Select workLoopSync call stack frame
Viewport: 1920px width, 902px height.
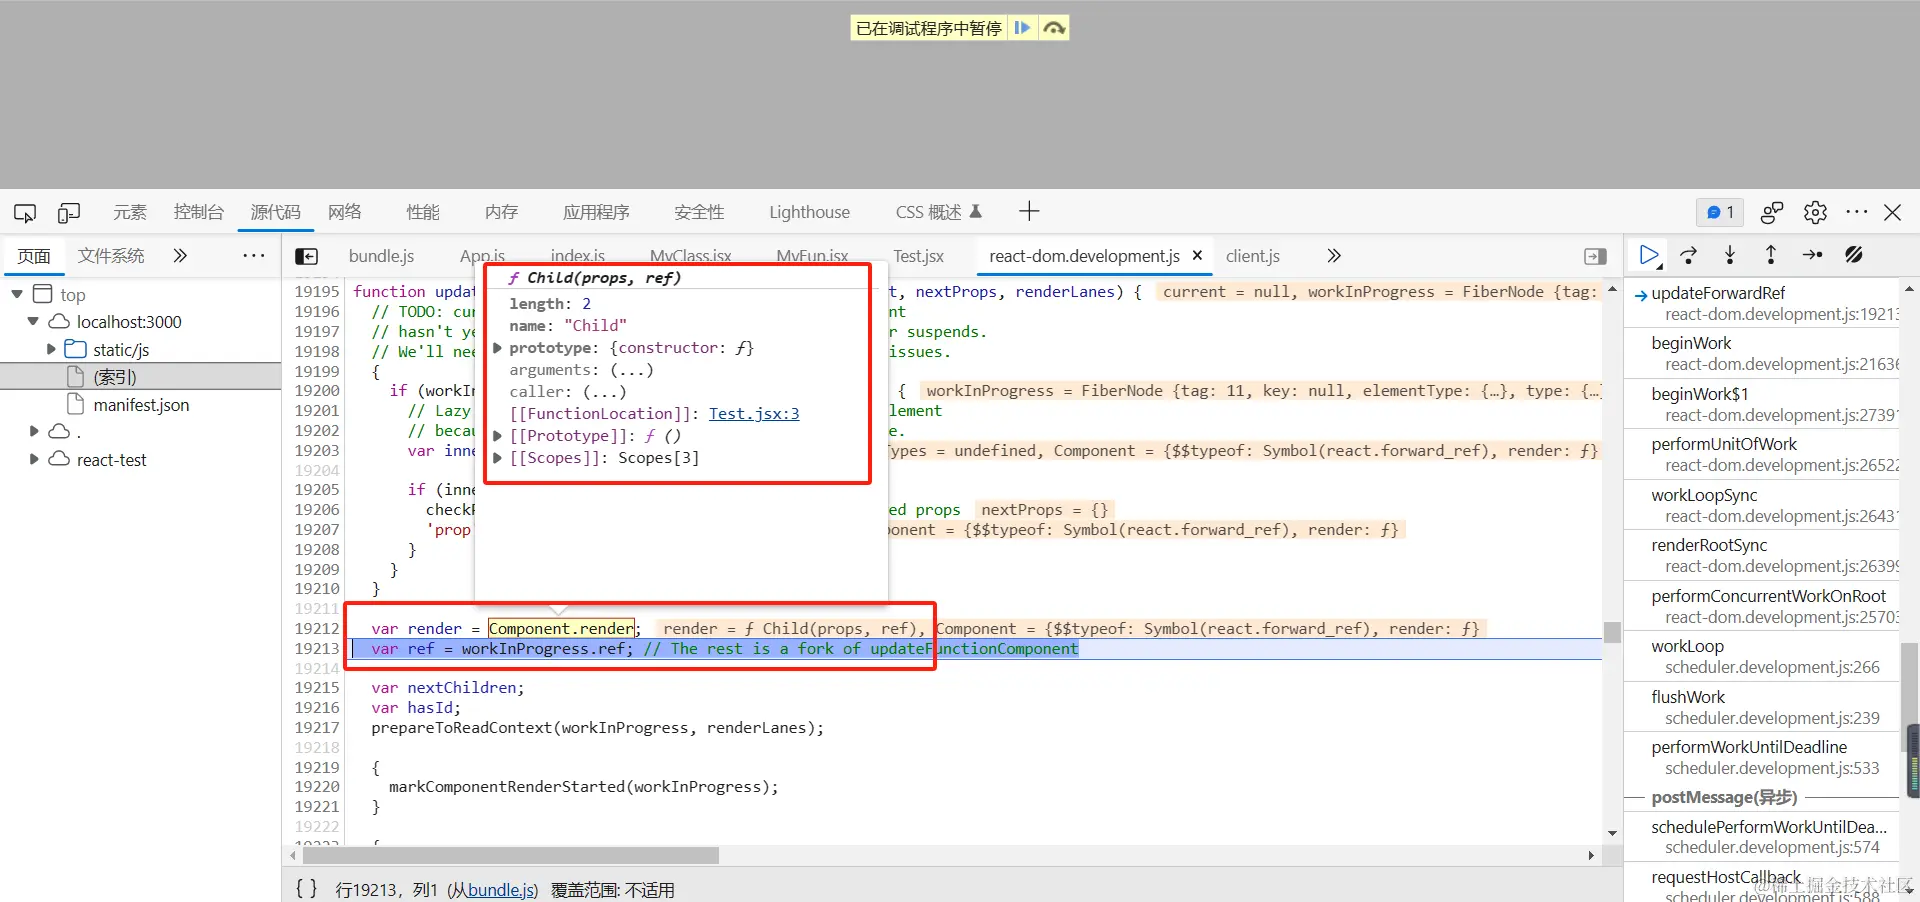point(1762,505)
